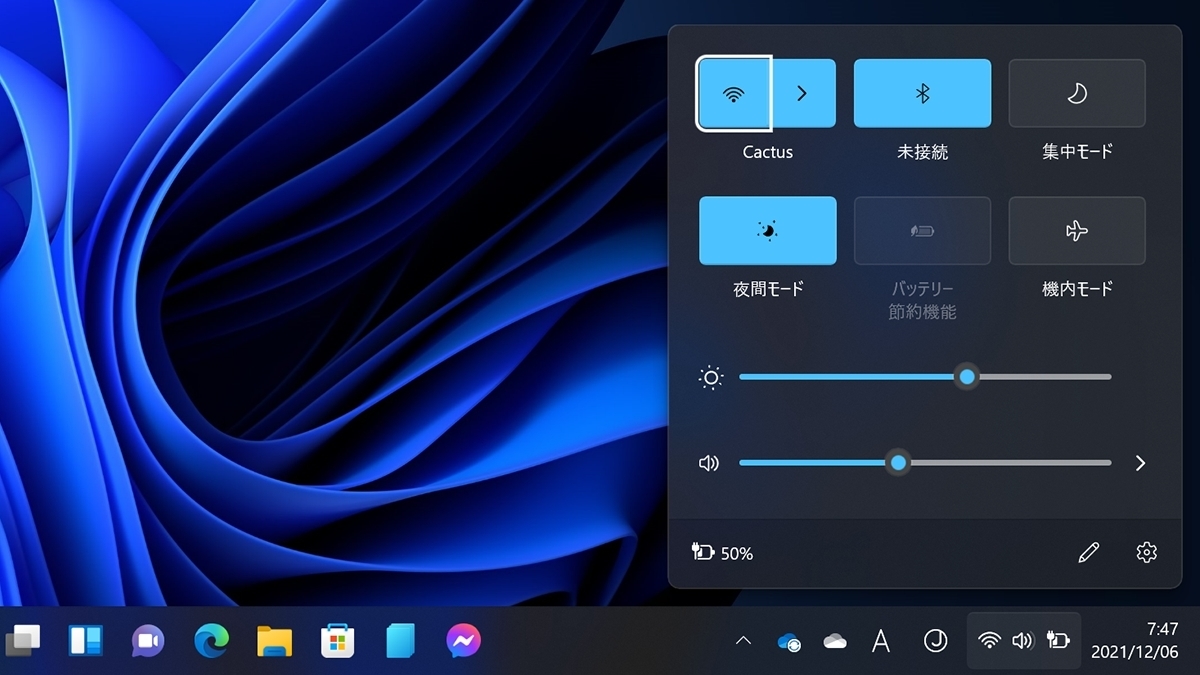This screenshot has height=675, width=1200.
Task: Click the バッテリー節約機能 battery saver tile
Action: point(922,231)
